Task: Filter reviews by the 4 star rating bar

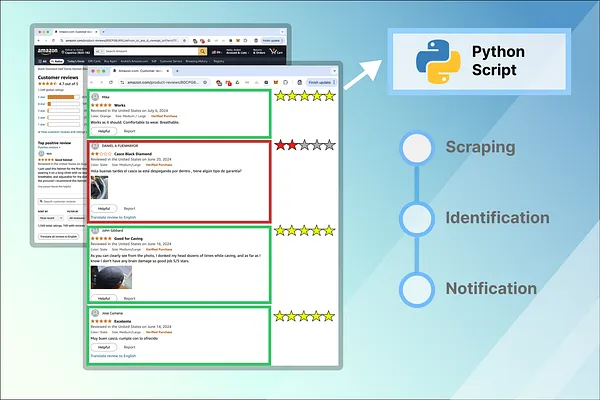Action: [x=64, y=104]
